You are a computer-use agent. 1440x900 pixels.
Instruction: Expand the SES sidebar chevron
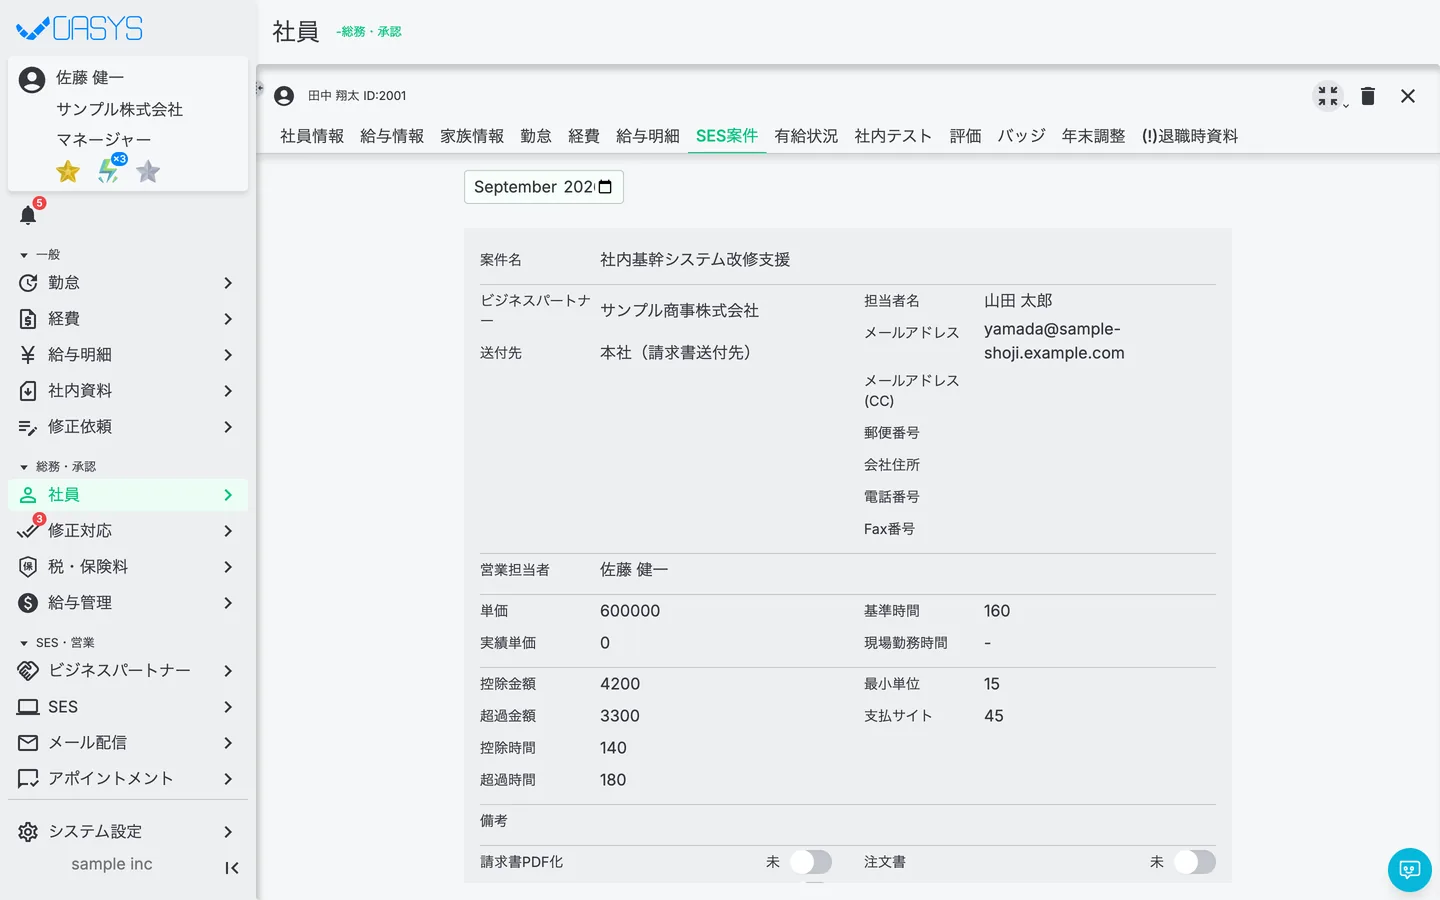228,707
